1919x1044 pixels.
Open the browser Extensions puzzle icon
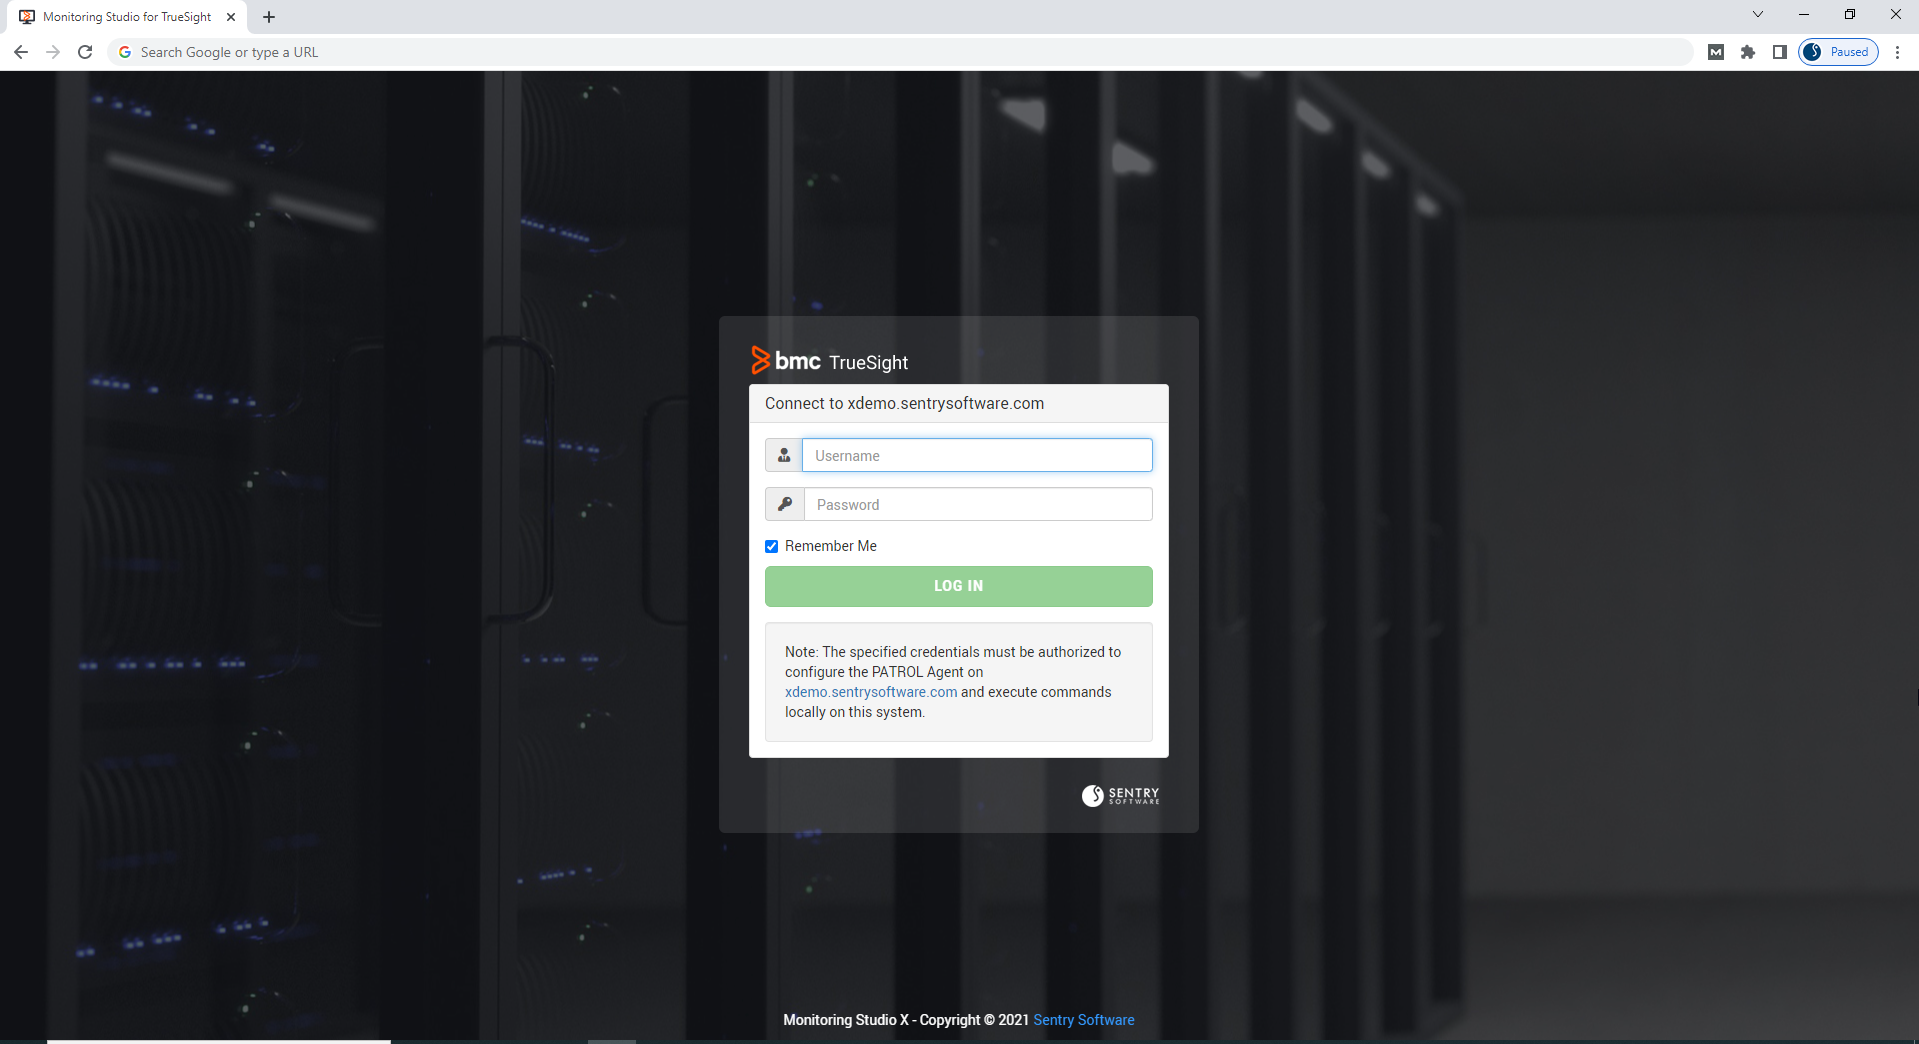[x=1748, y=51]
